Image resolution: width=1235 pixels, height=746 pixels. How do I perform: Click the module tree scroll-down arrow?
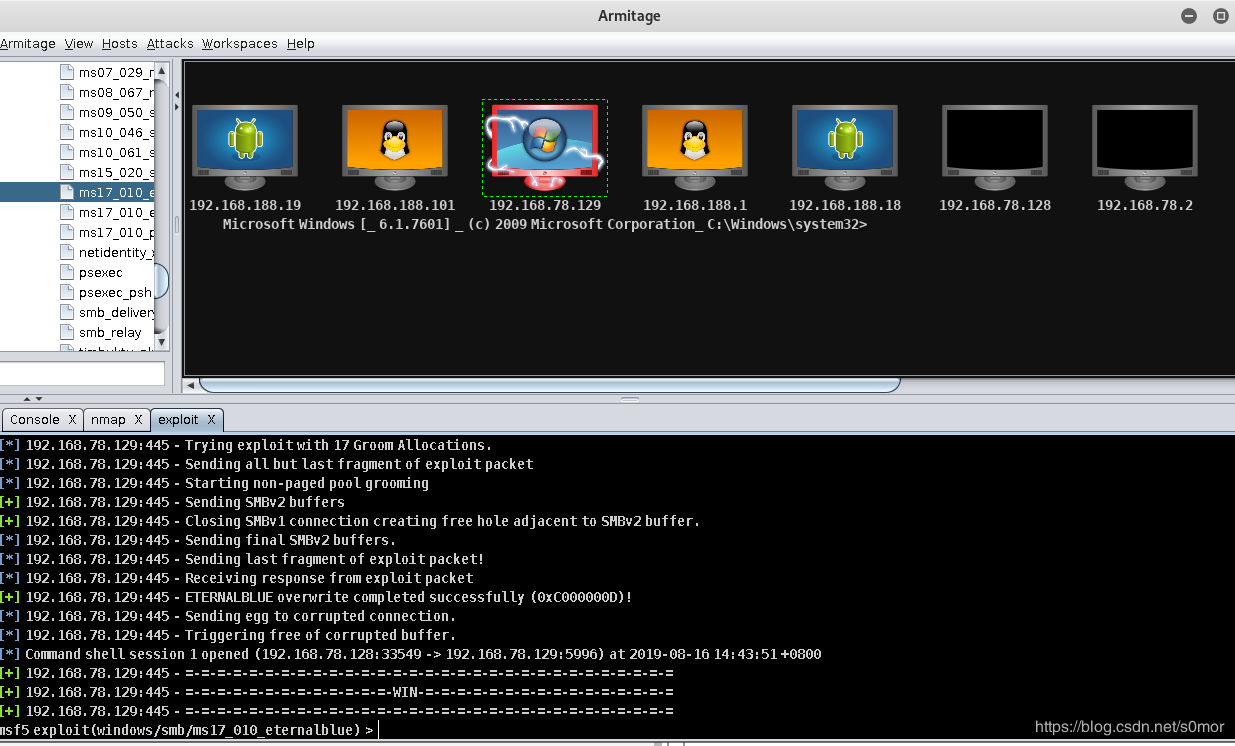click(x=161, y=342)
